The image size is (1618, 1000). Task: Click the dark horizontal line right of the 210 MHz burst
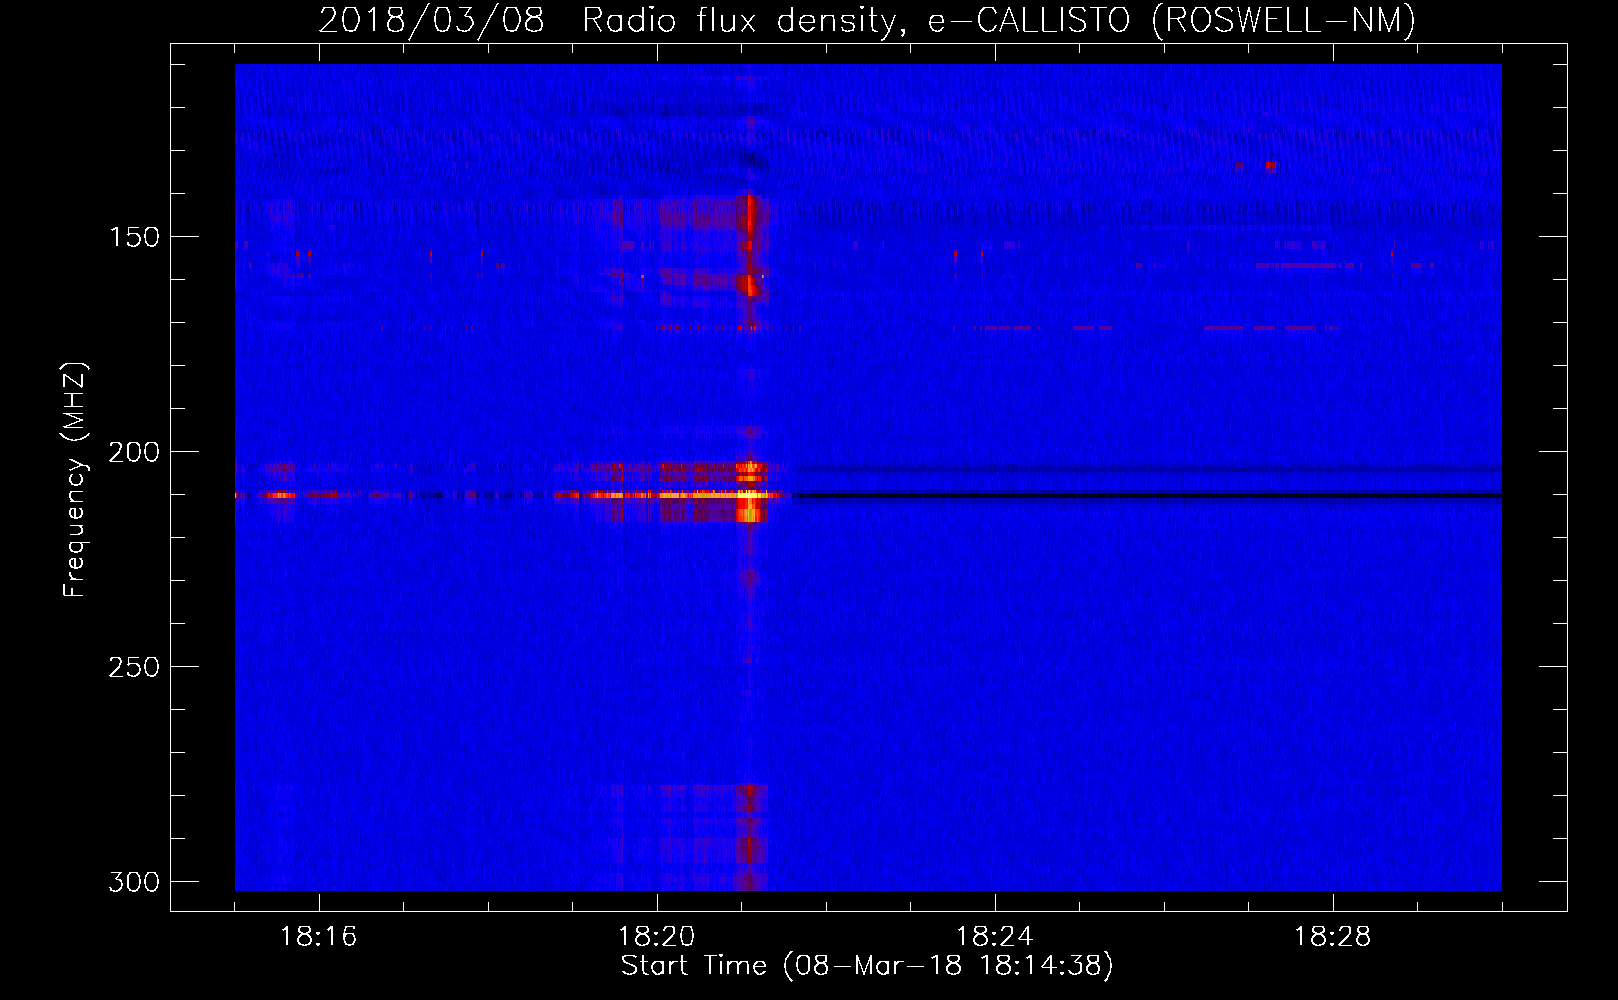[1147, 495]
